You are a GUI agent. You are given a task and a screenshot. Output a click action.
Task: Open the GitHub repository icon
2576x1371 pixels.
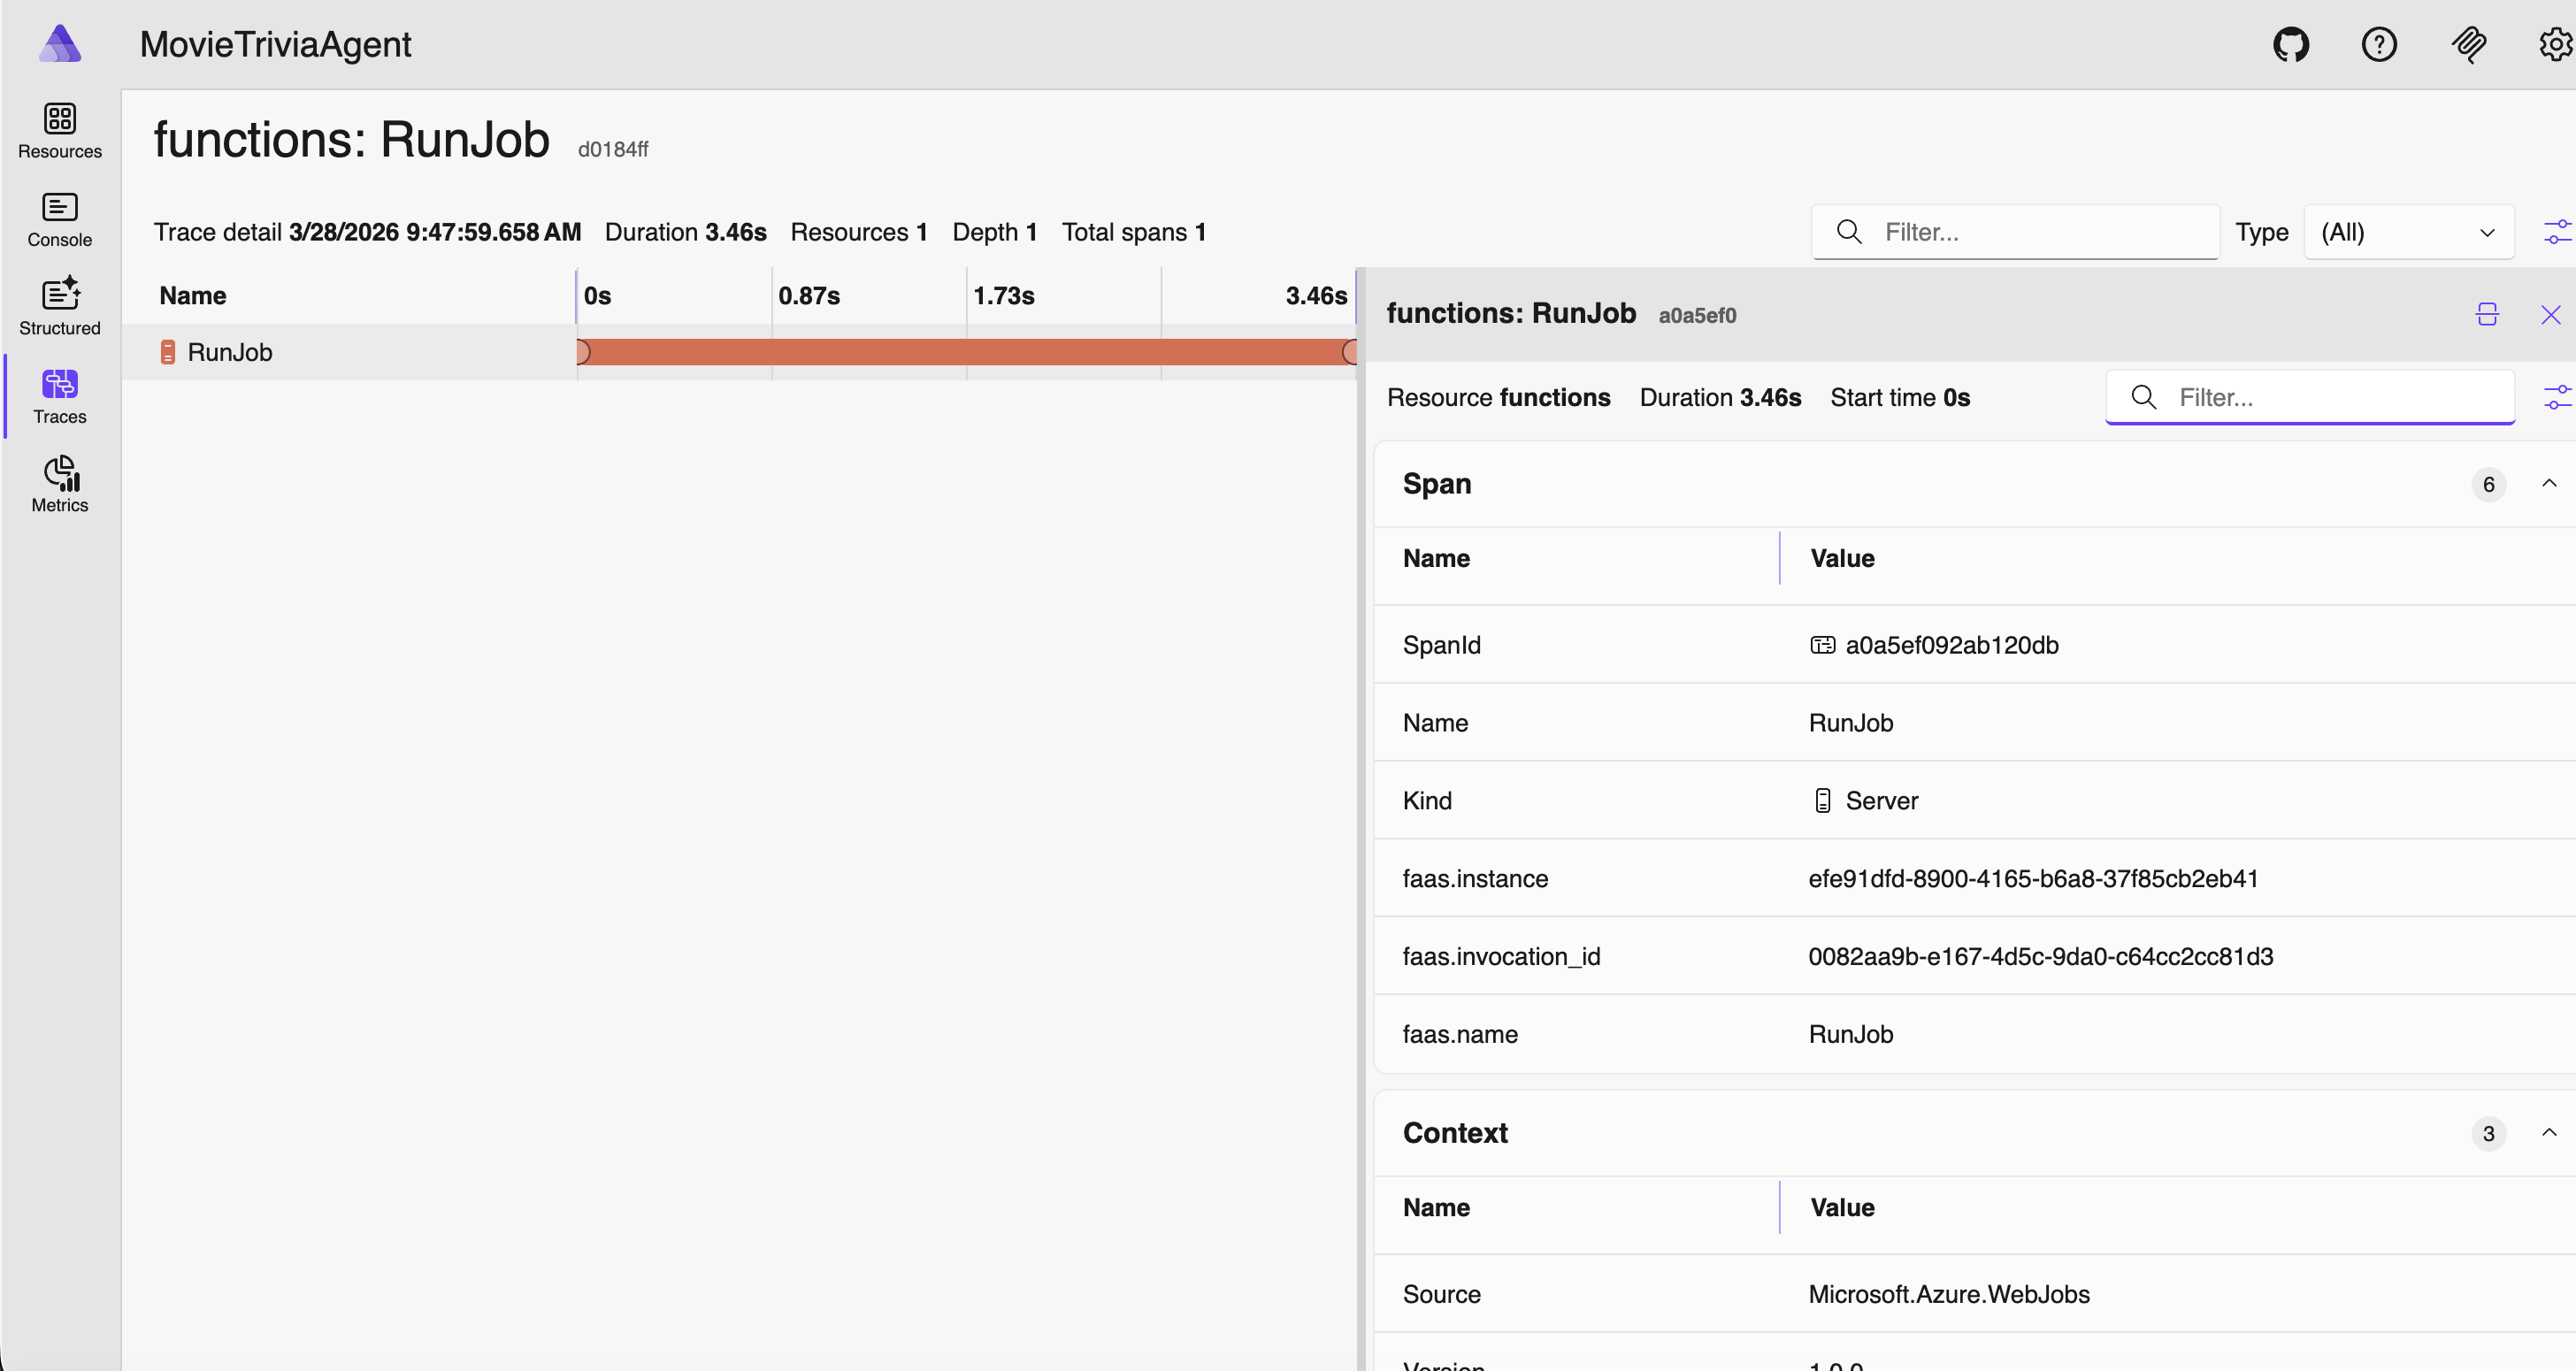point(2290,44)
